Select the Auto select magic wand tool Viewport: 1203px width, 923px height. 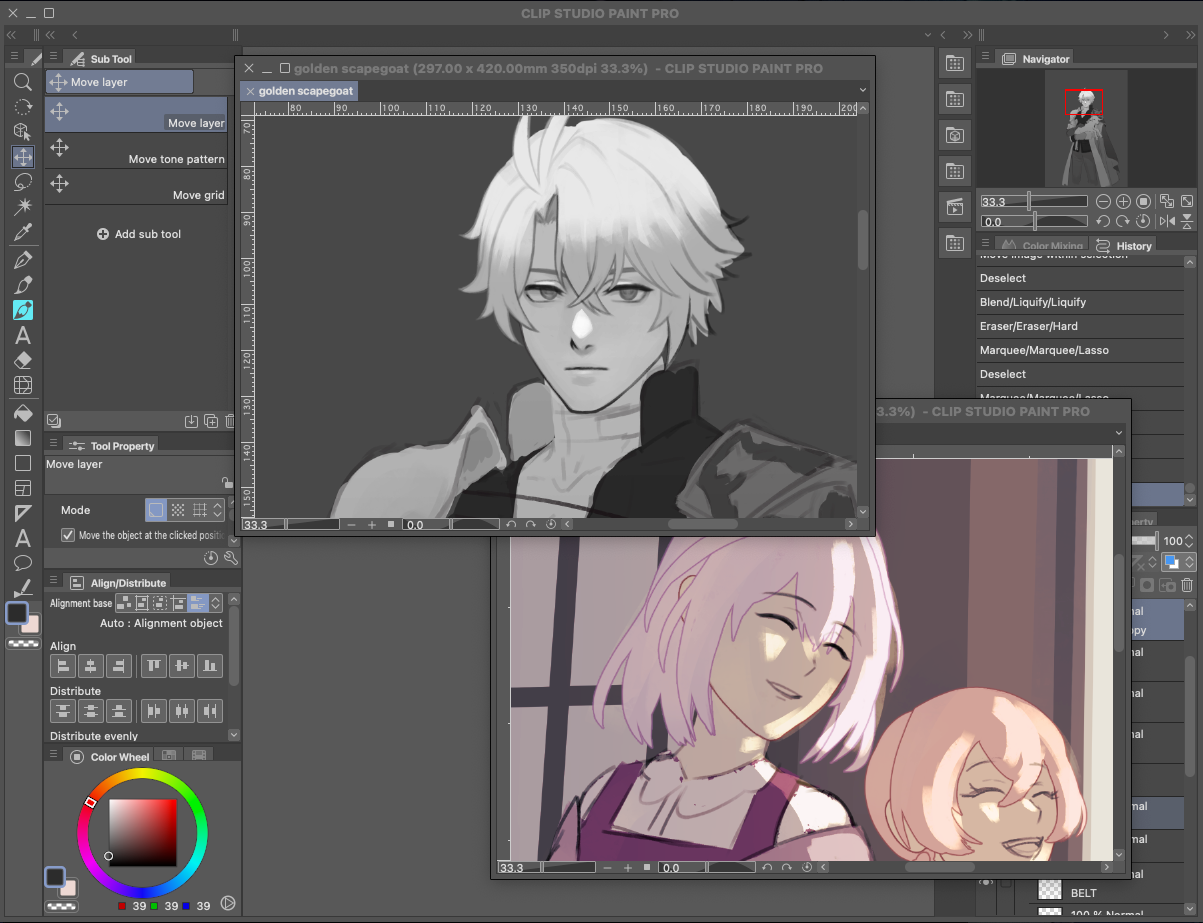click(x=22, y=207)
